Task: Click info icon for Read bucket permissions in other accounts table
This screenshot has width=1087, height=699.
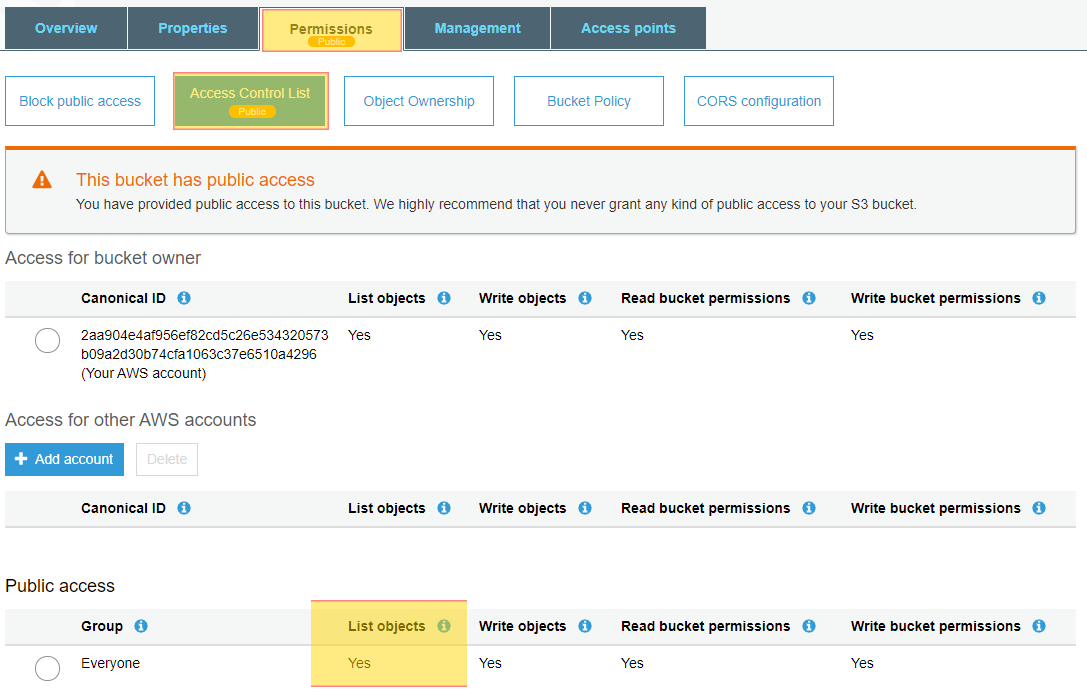Action: [809, 508]
